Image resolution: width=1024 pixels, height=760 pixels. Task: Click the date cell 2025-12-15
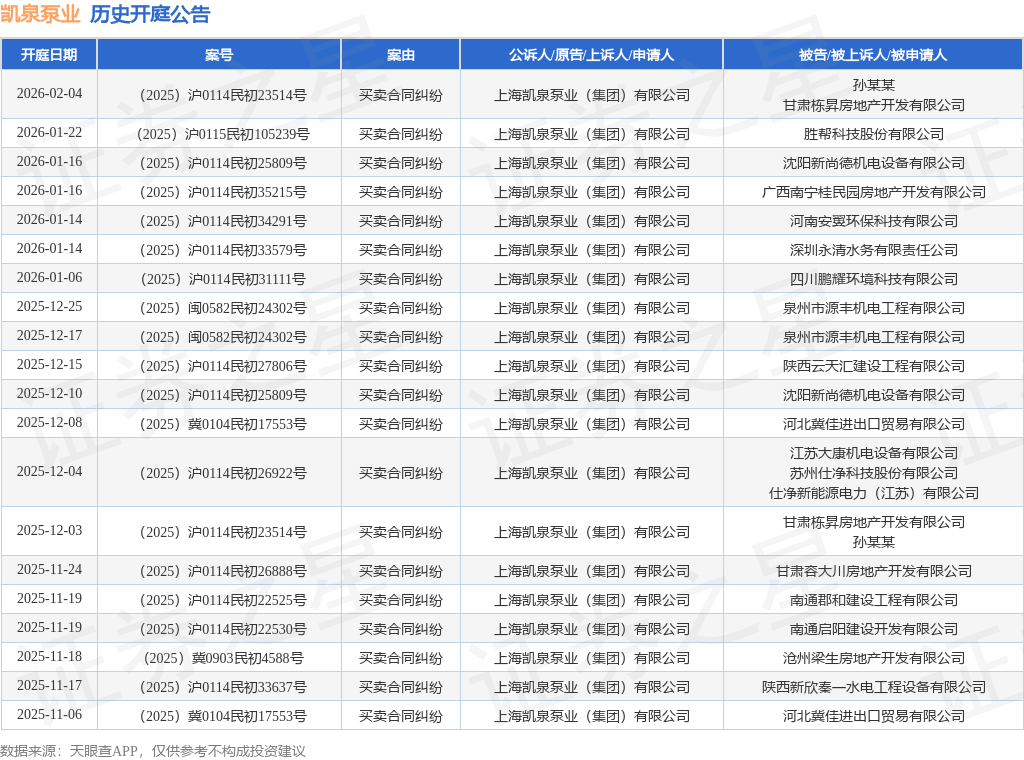[50, 364]
